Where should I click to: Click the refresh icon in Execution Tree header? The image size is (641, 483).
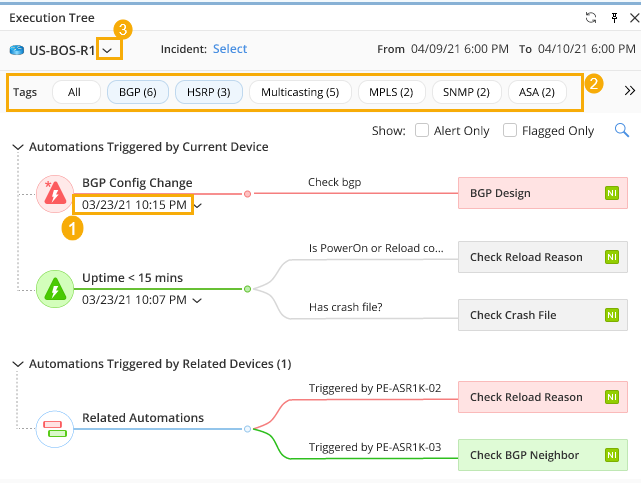590,17
